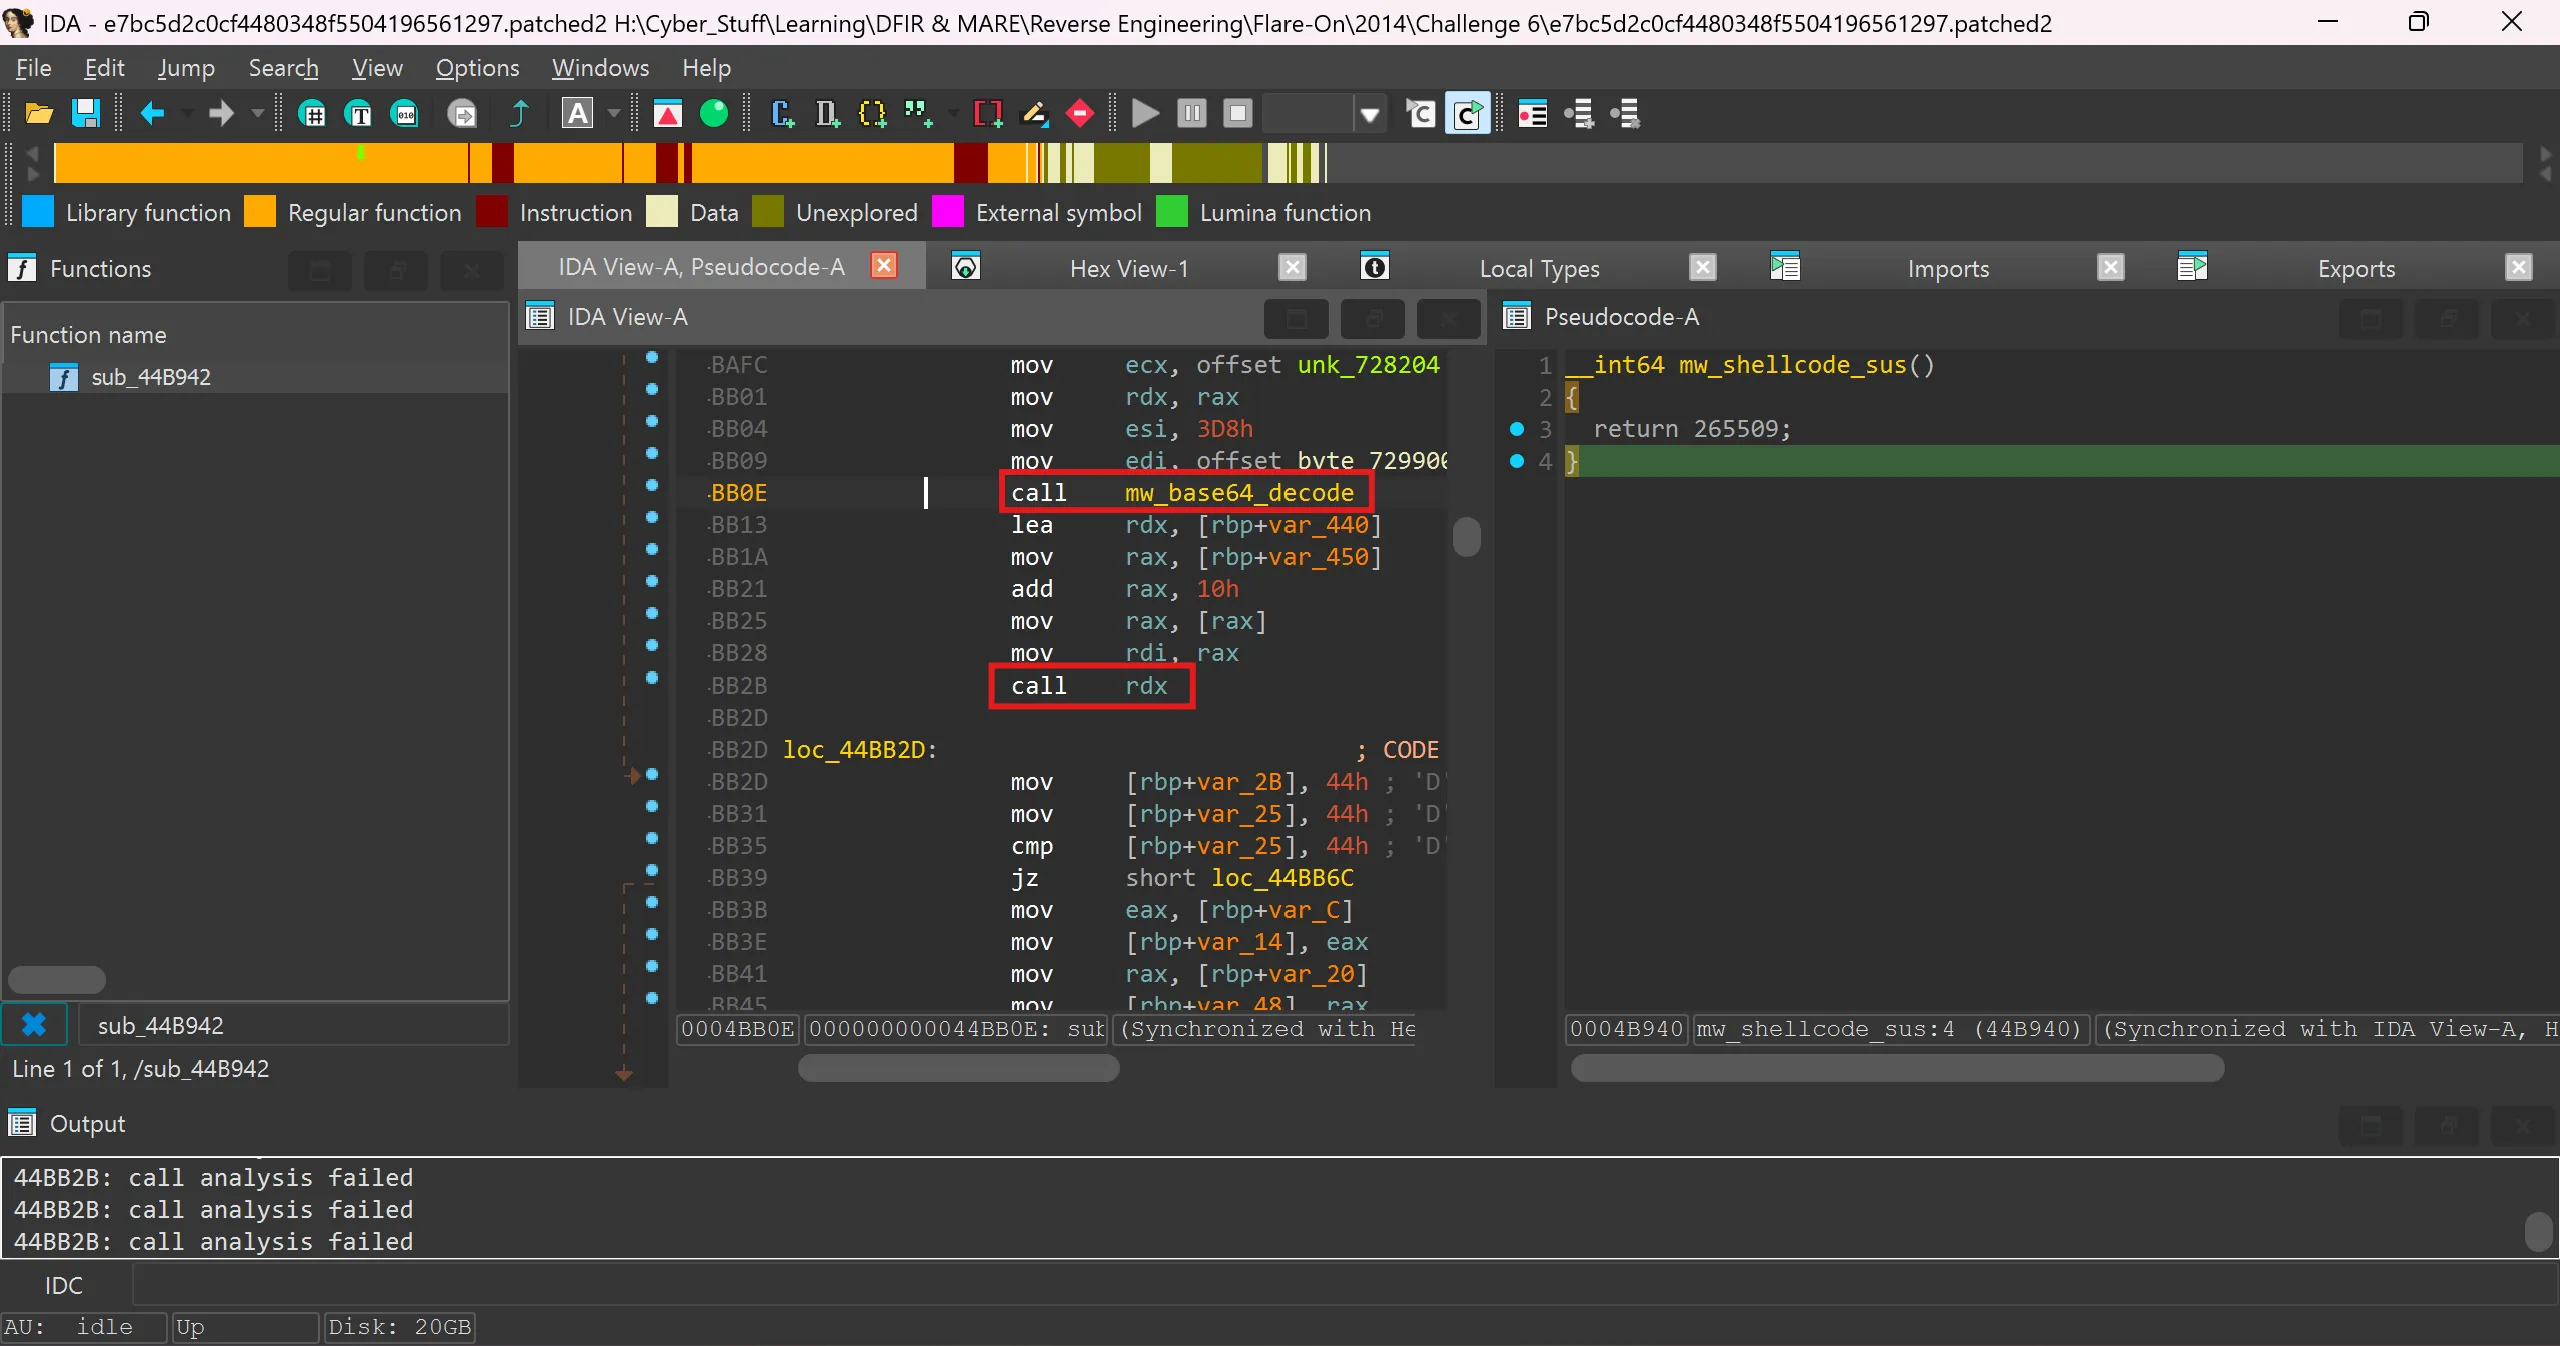2560x1346 pixels.
Task: Jump back with the blue arrow
Action: pyautogui.click(x=152, y=114)
